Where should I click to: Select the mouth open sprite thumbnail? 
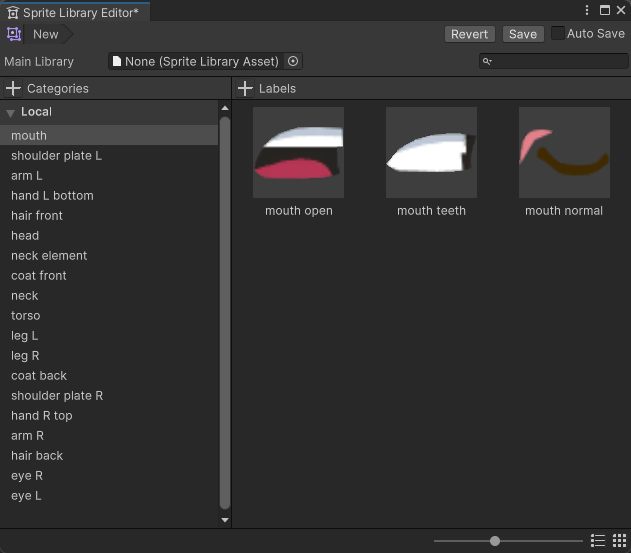pyautogui.click(x=298, y=153)
